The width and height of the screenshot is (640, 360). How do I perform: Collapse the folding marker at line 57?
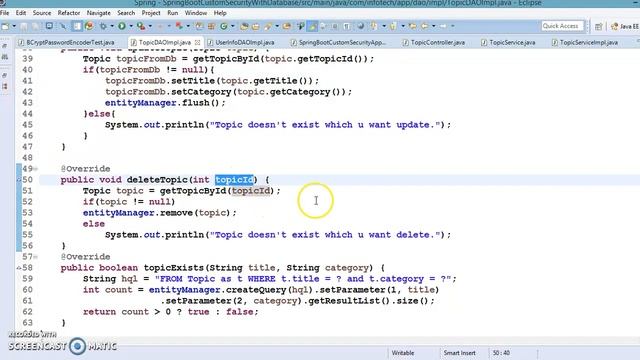click(x=36, y=257)
